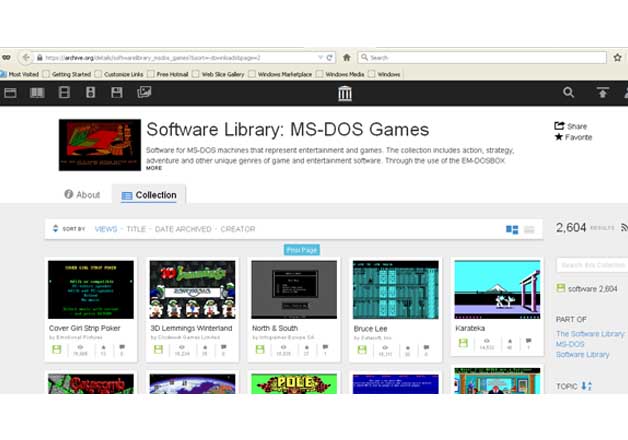Open Free Hotmail bookmark
Screen dimensions: 628x440
click(x=168, y=74)
